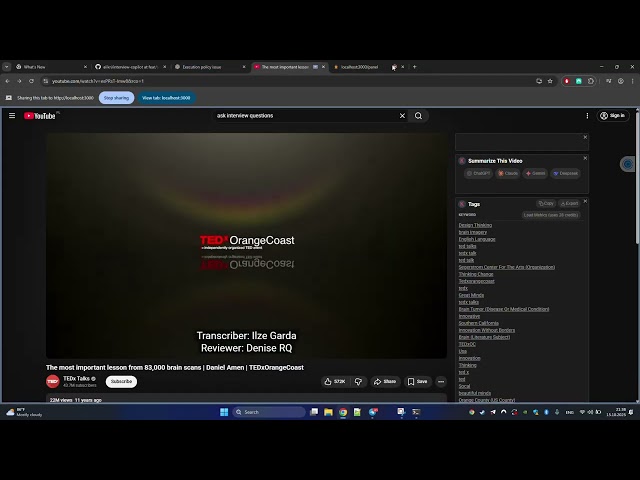Open the beautiful minds tag link
The height and width of the screenshot is (480, 640).
(475, 393)
